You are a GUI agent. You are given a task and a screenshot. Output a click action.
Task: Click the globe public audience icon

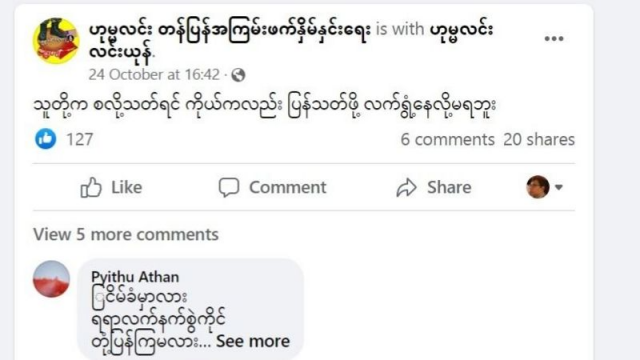click(x=238, y=75)
